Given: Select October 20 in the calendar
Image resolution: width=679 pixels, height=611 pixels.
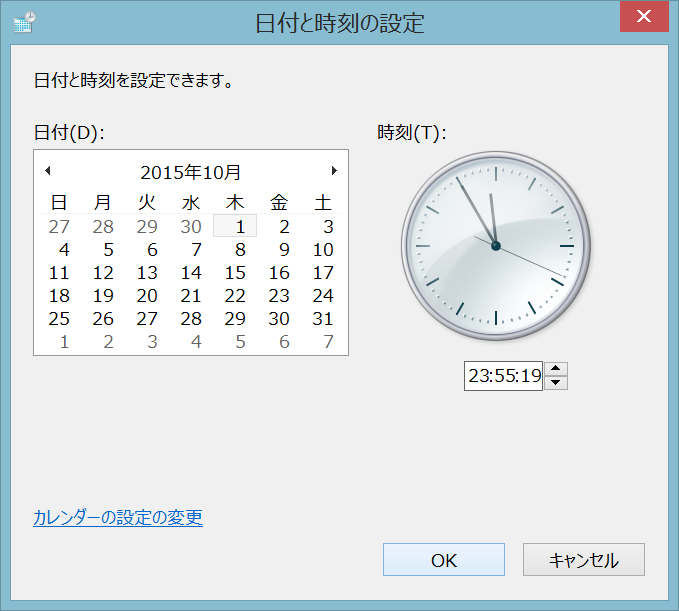Looking at the screenshot, I should pyautogui.click(x=147, y=296).
